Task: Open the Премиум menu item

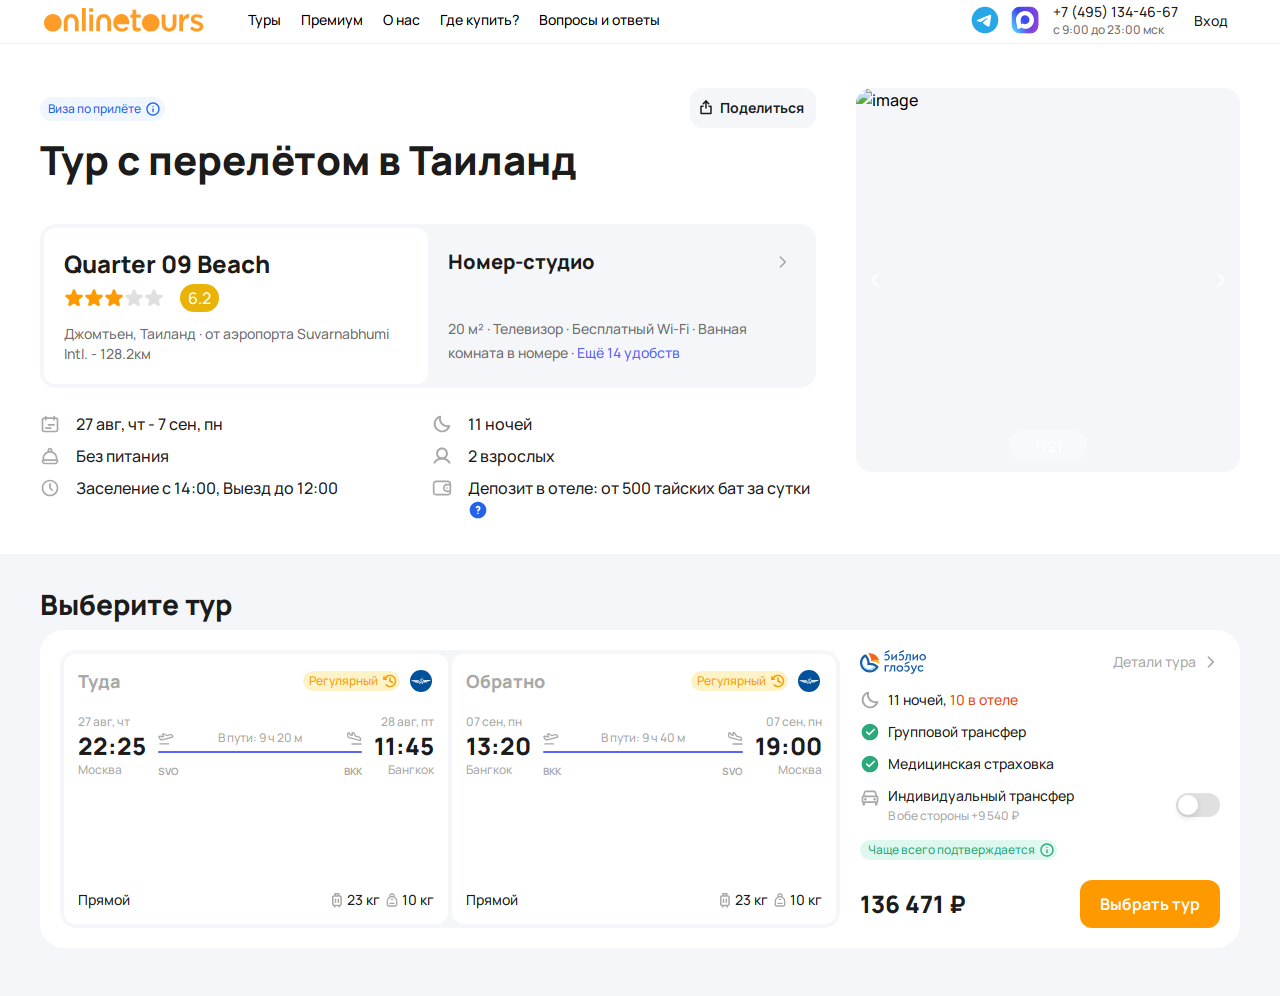Action: [332, 20]
